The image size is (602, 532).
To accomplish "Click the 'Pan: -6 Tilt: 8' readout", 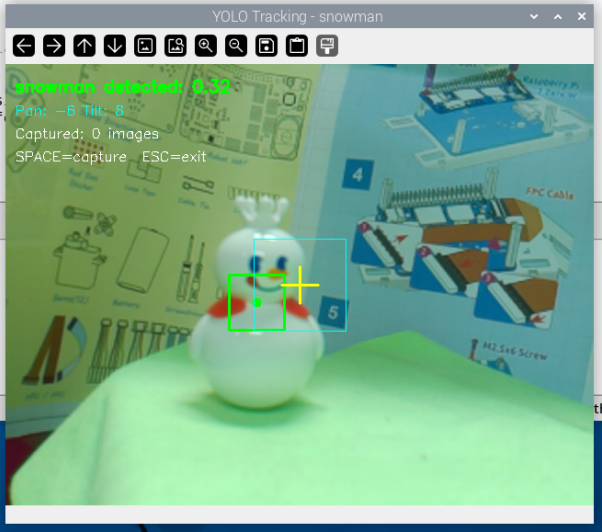I will [69, 111].
